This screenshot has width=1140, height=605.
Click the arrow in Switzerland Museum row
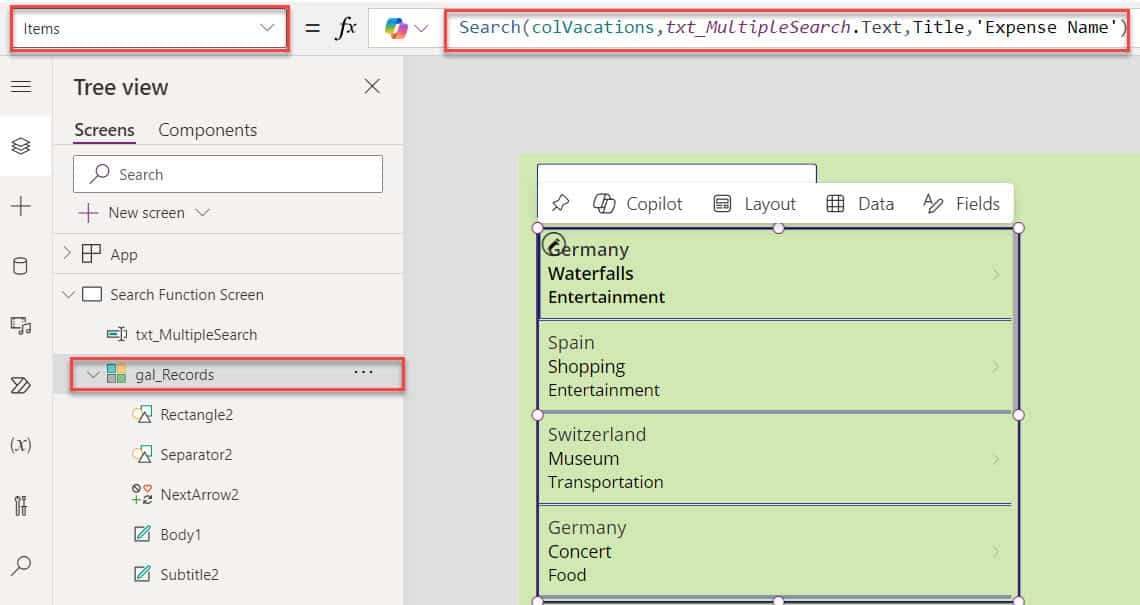996,459
